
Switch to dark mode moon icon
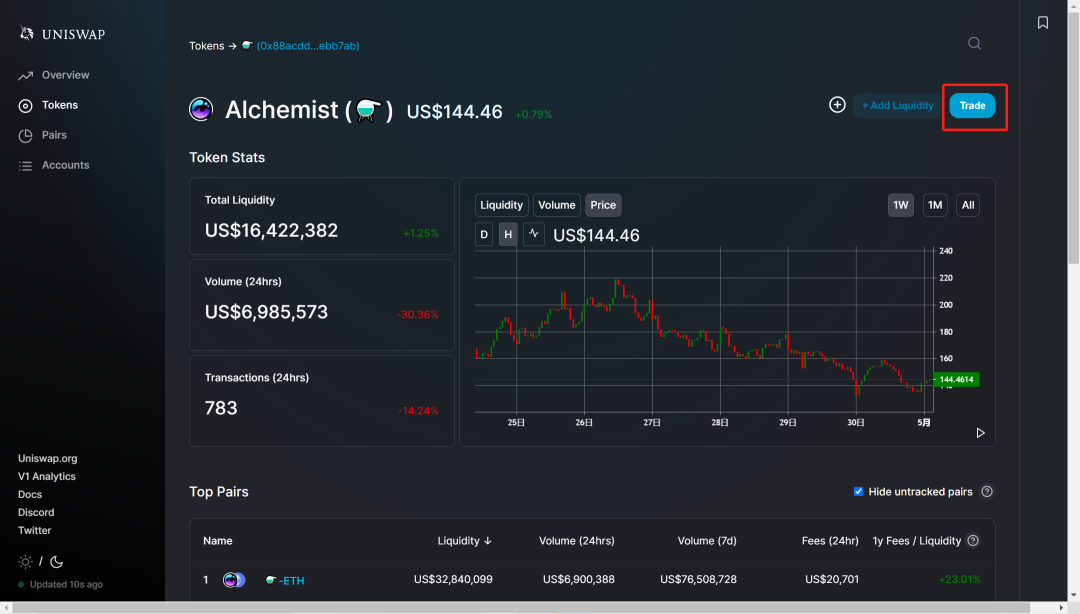56,562
